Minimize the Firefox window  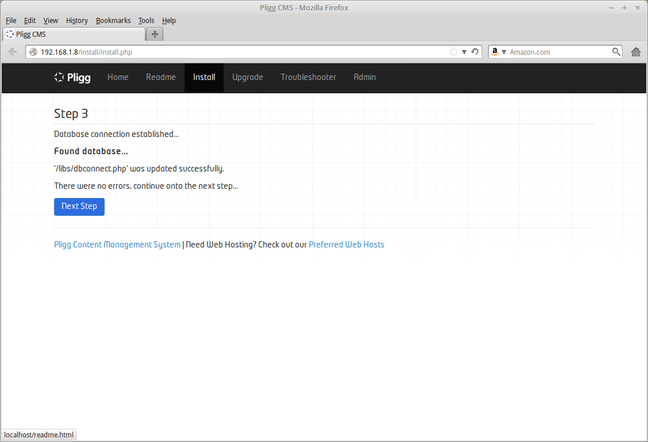click(x=611, y=8)
